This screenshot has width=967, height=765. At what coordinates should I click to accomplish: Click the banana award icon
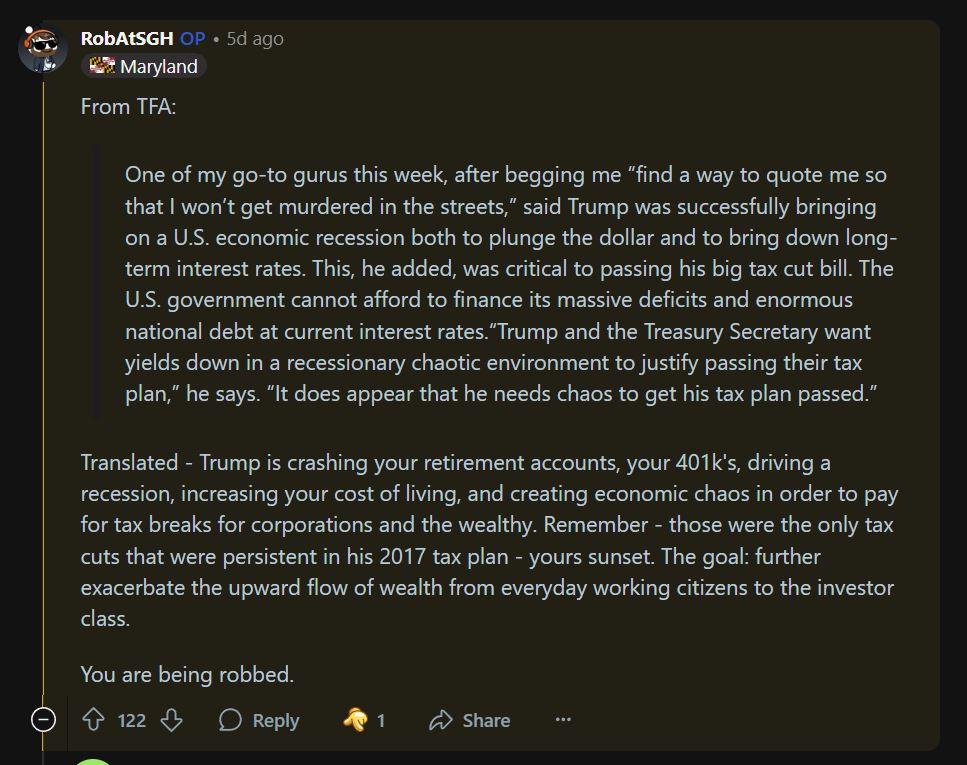(354, 720)
